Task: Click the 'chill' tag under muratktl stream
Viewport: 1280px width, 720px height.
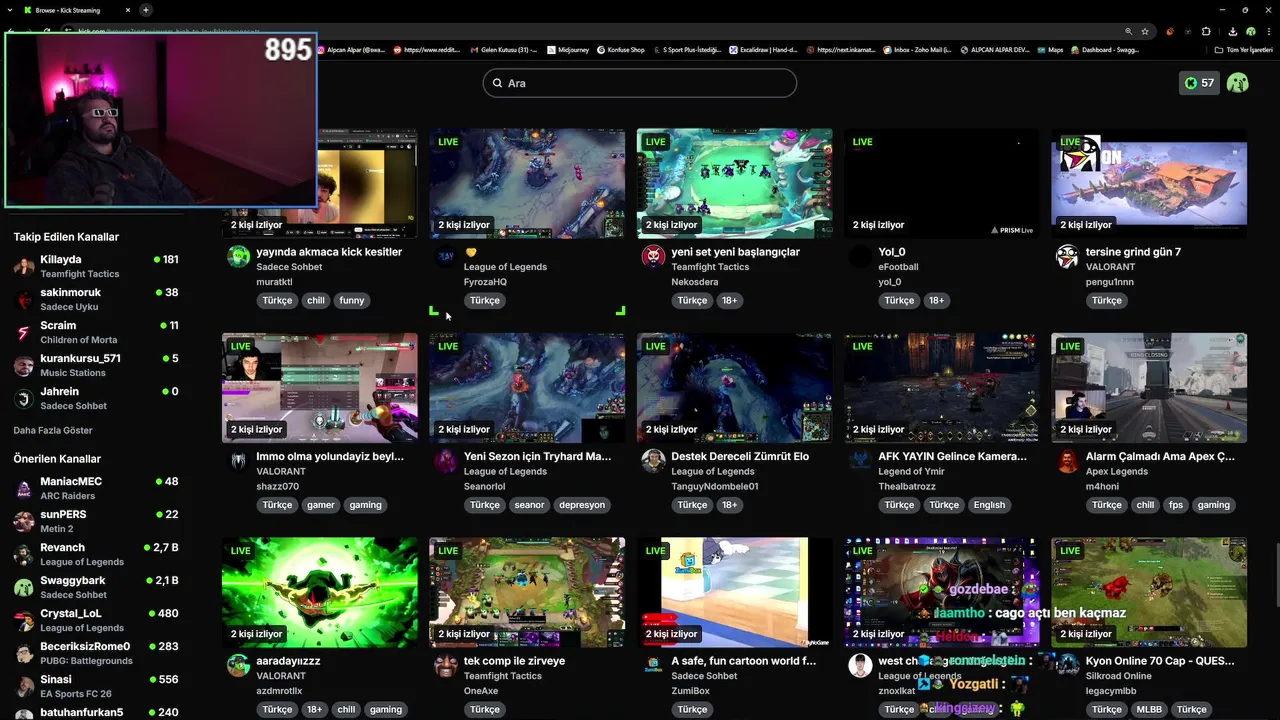Action: 316,300
